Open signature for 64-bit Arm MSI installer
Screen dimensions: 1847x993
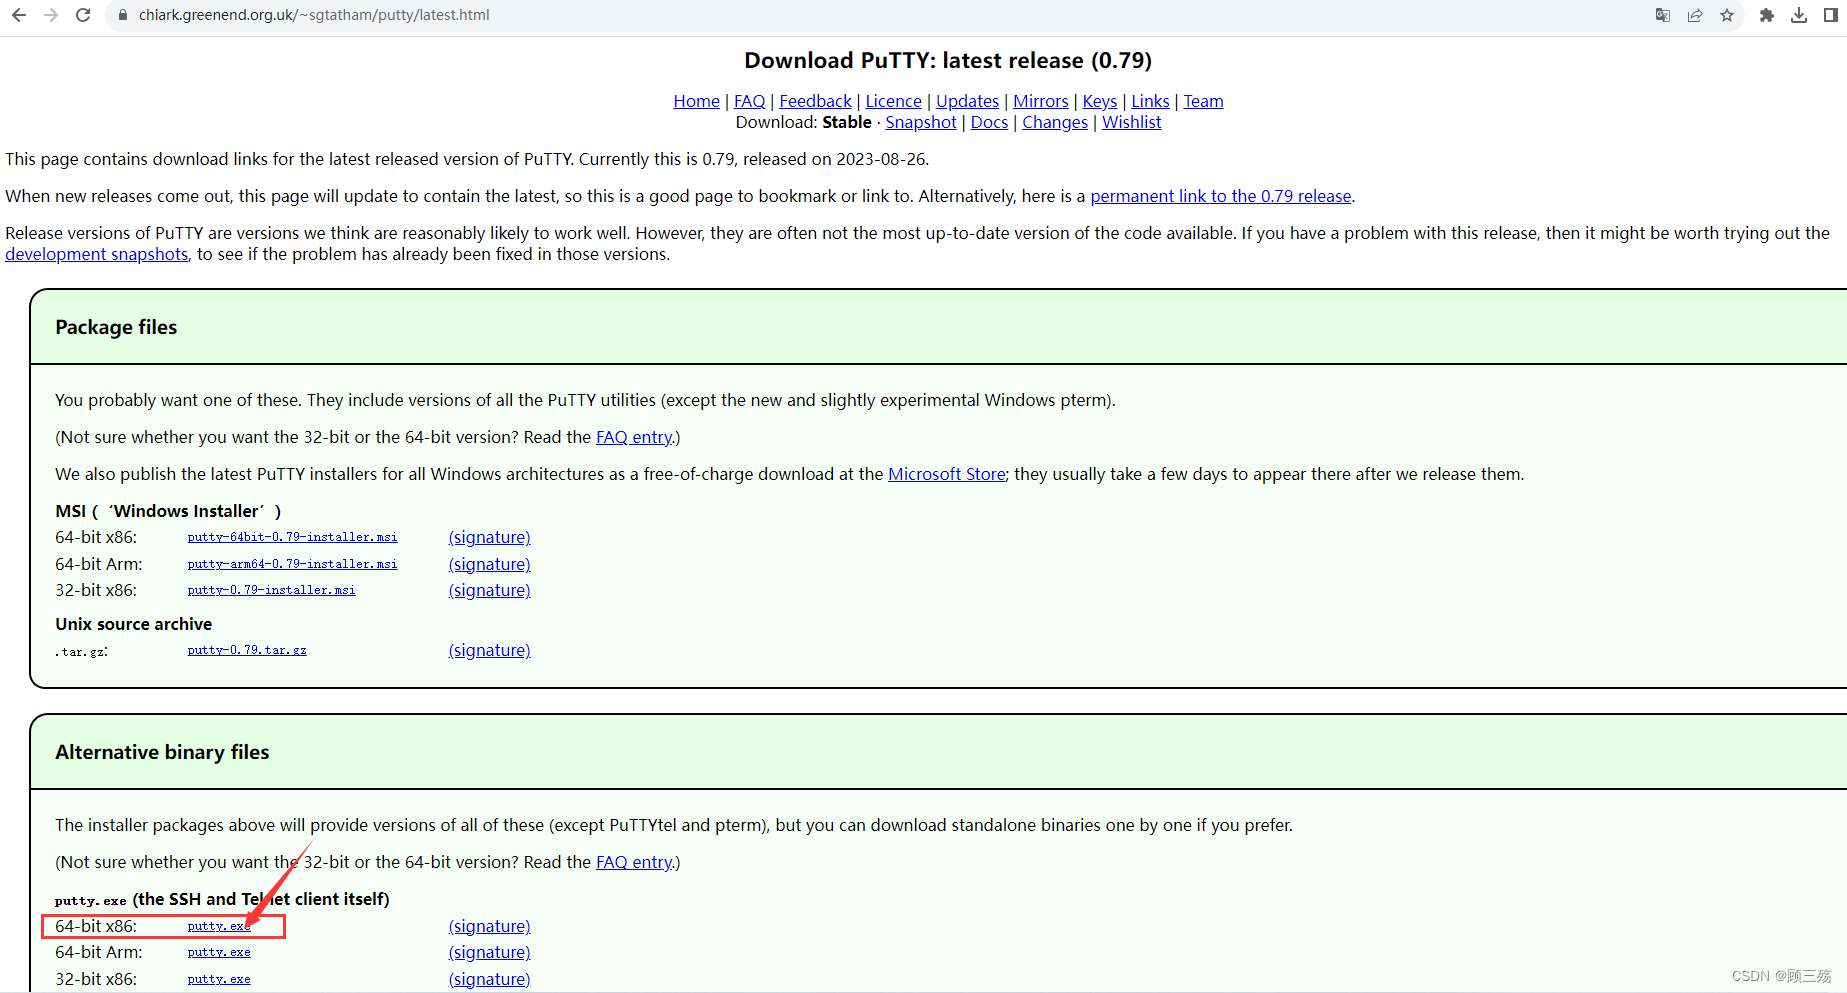point(489,564)
